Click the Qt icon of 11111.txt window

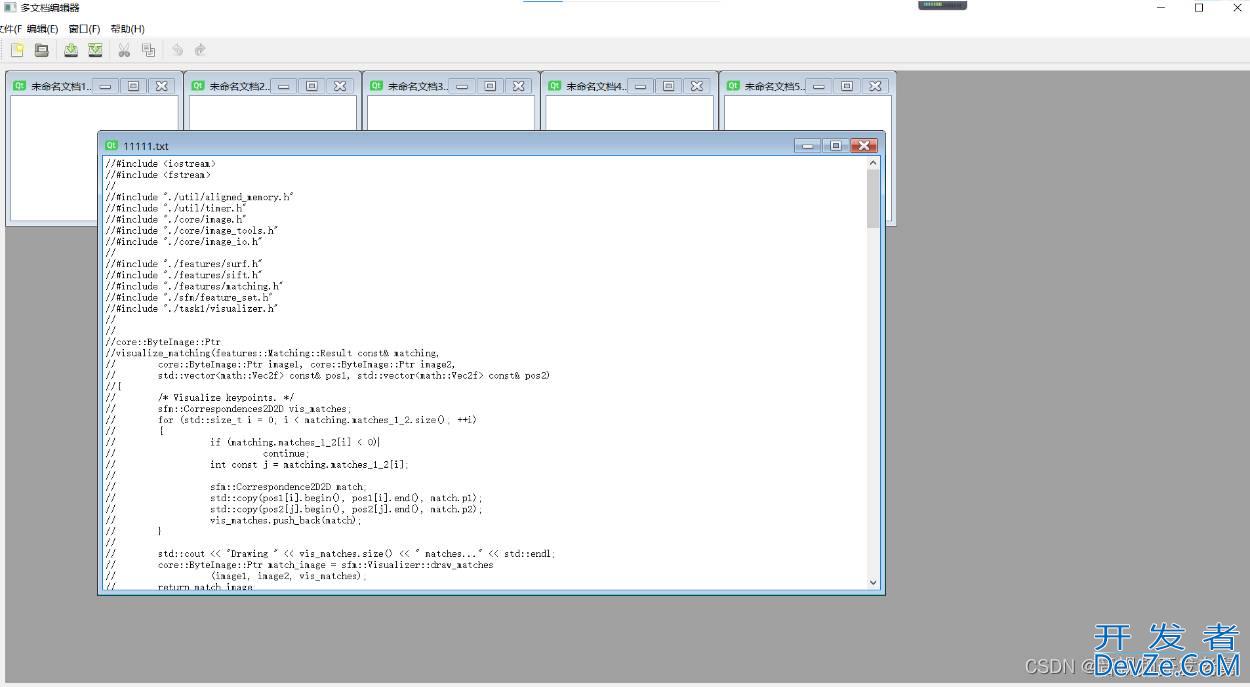pyautogui.click(x=111, y=146)
